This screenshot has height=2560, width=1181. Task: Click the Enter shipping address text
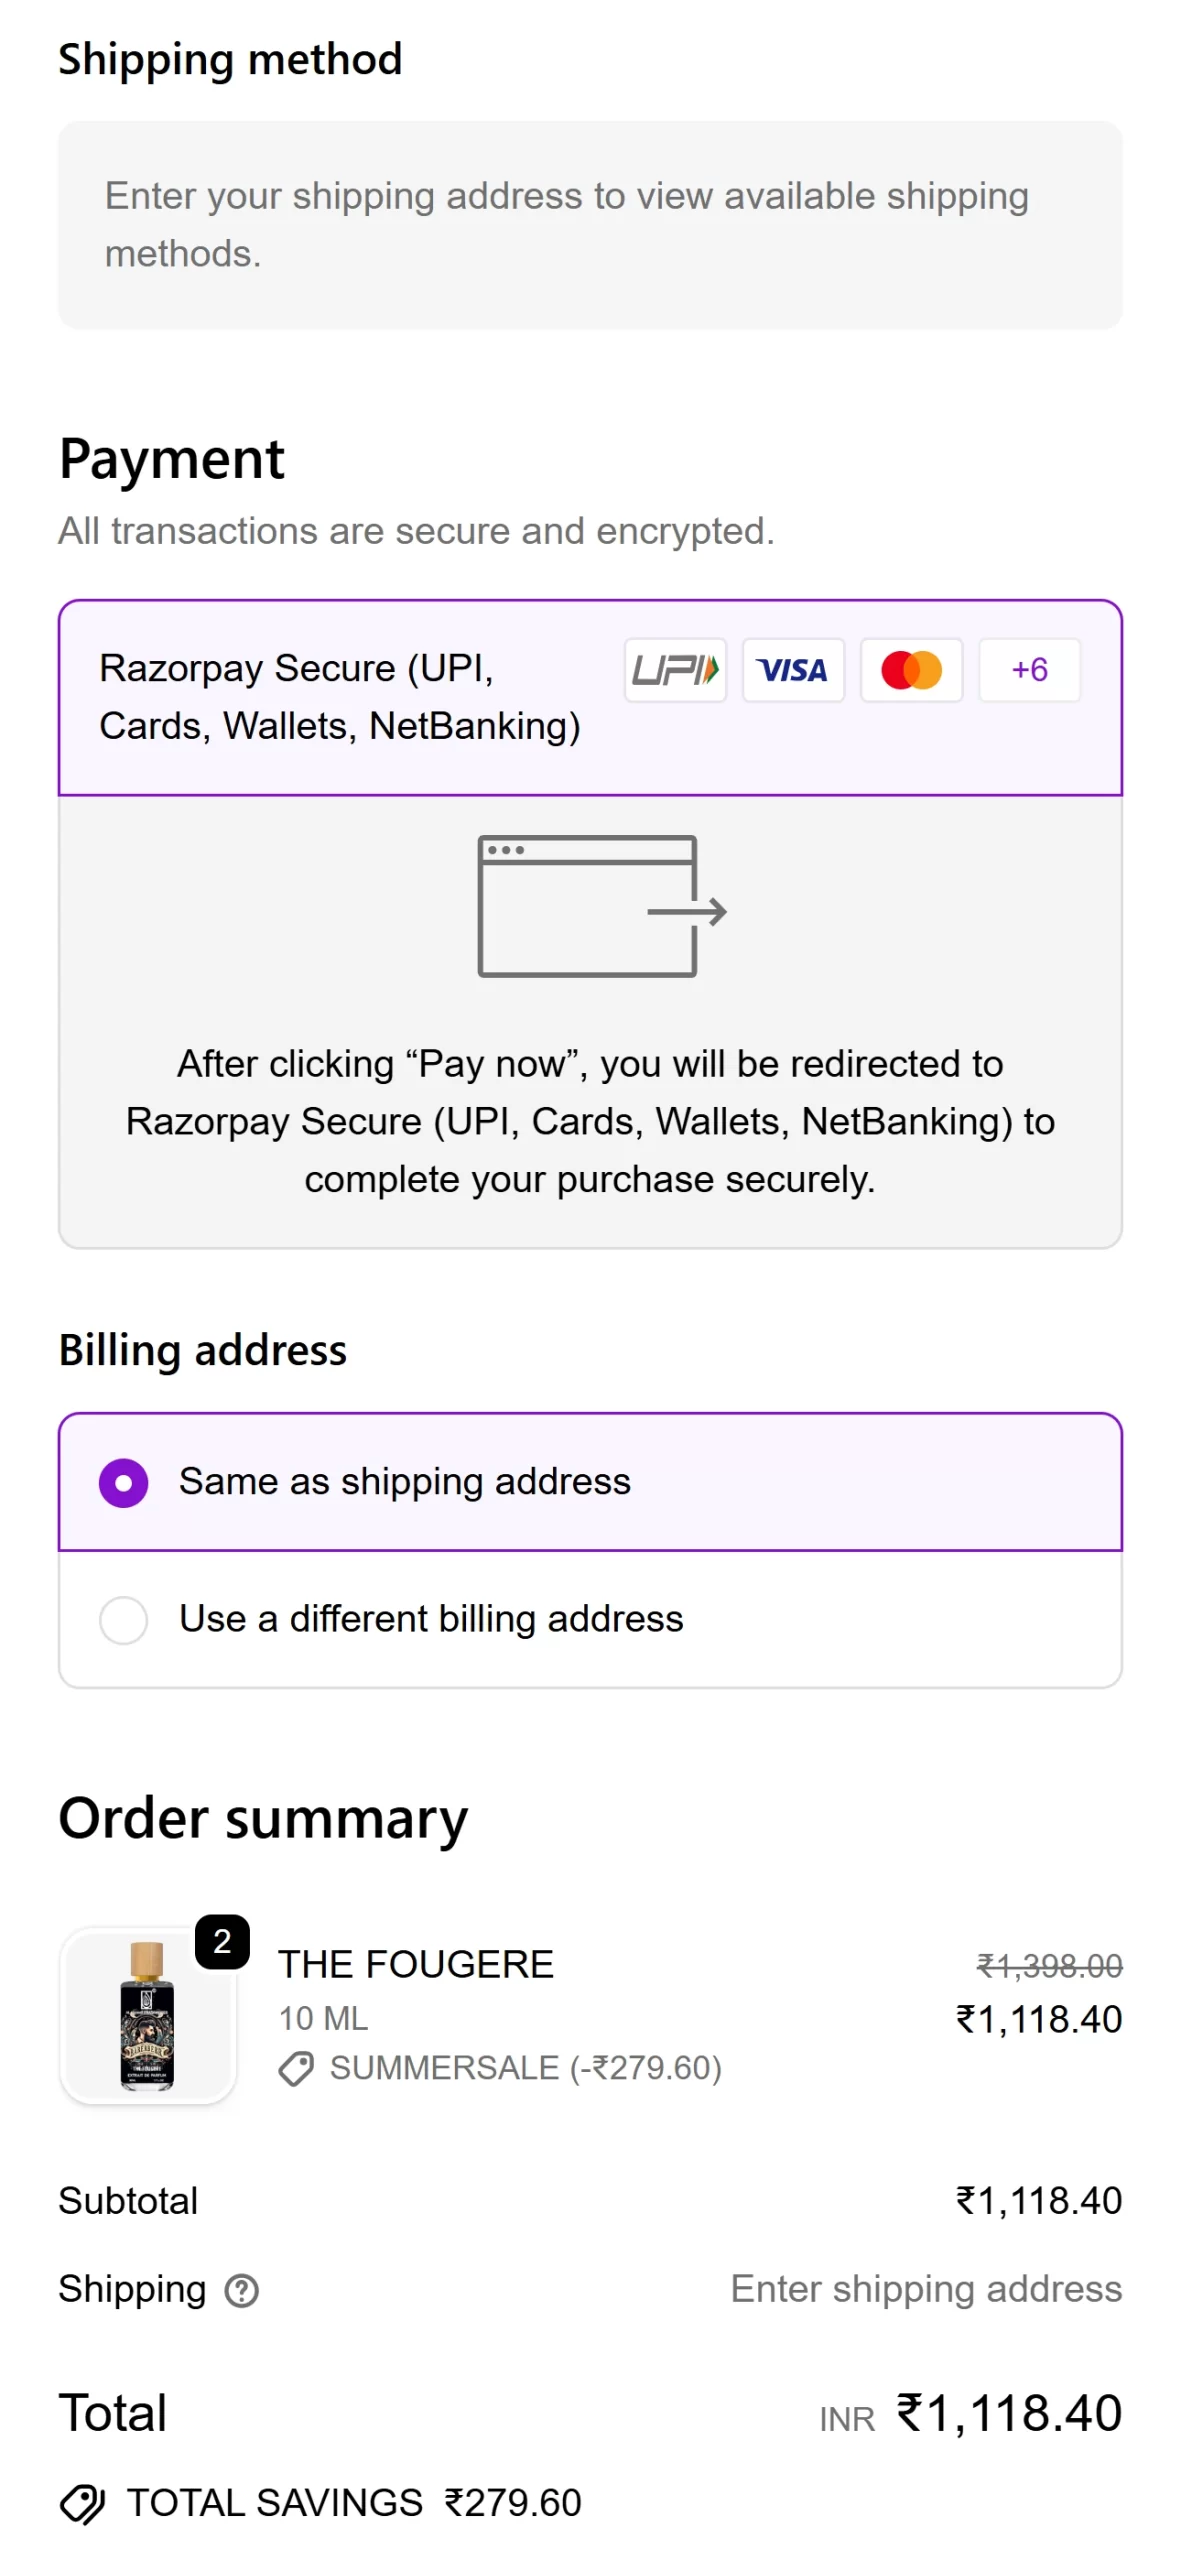pos(926,2290)
